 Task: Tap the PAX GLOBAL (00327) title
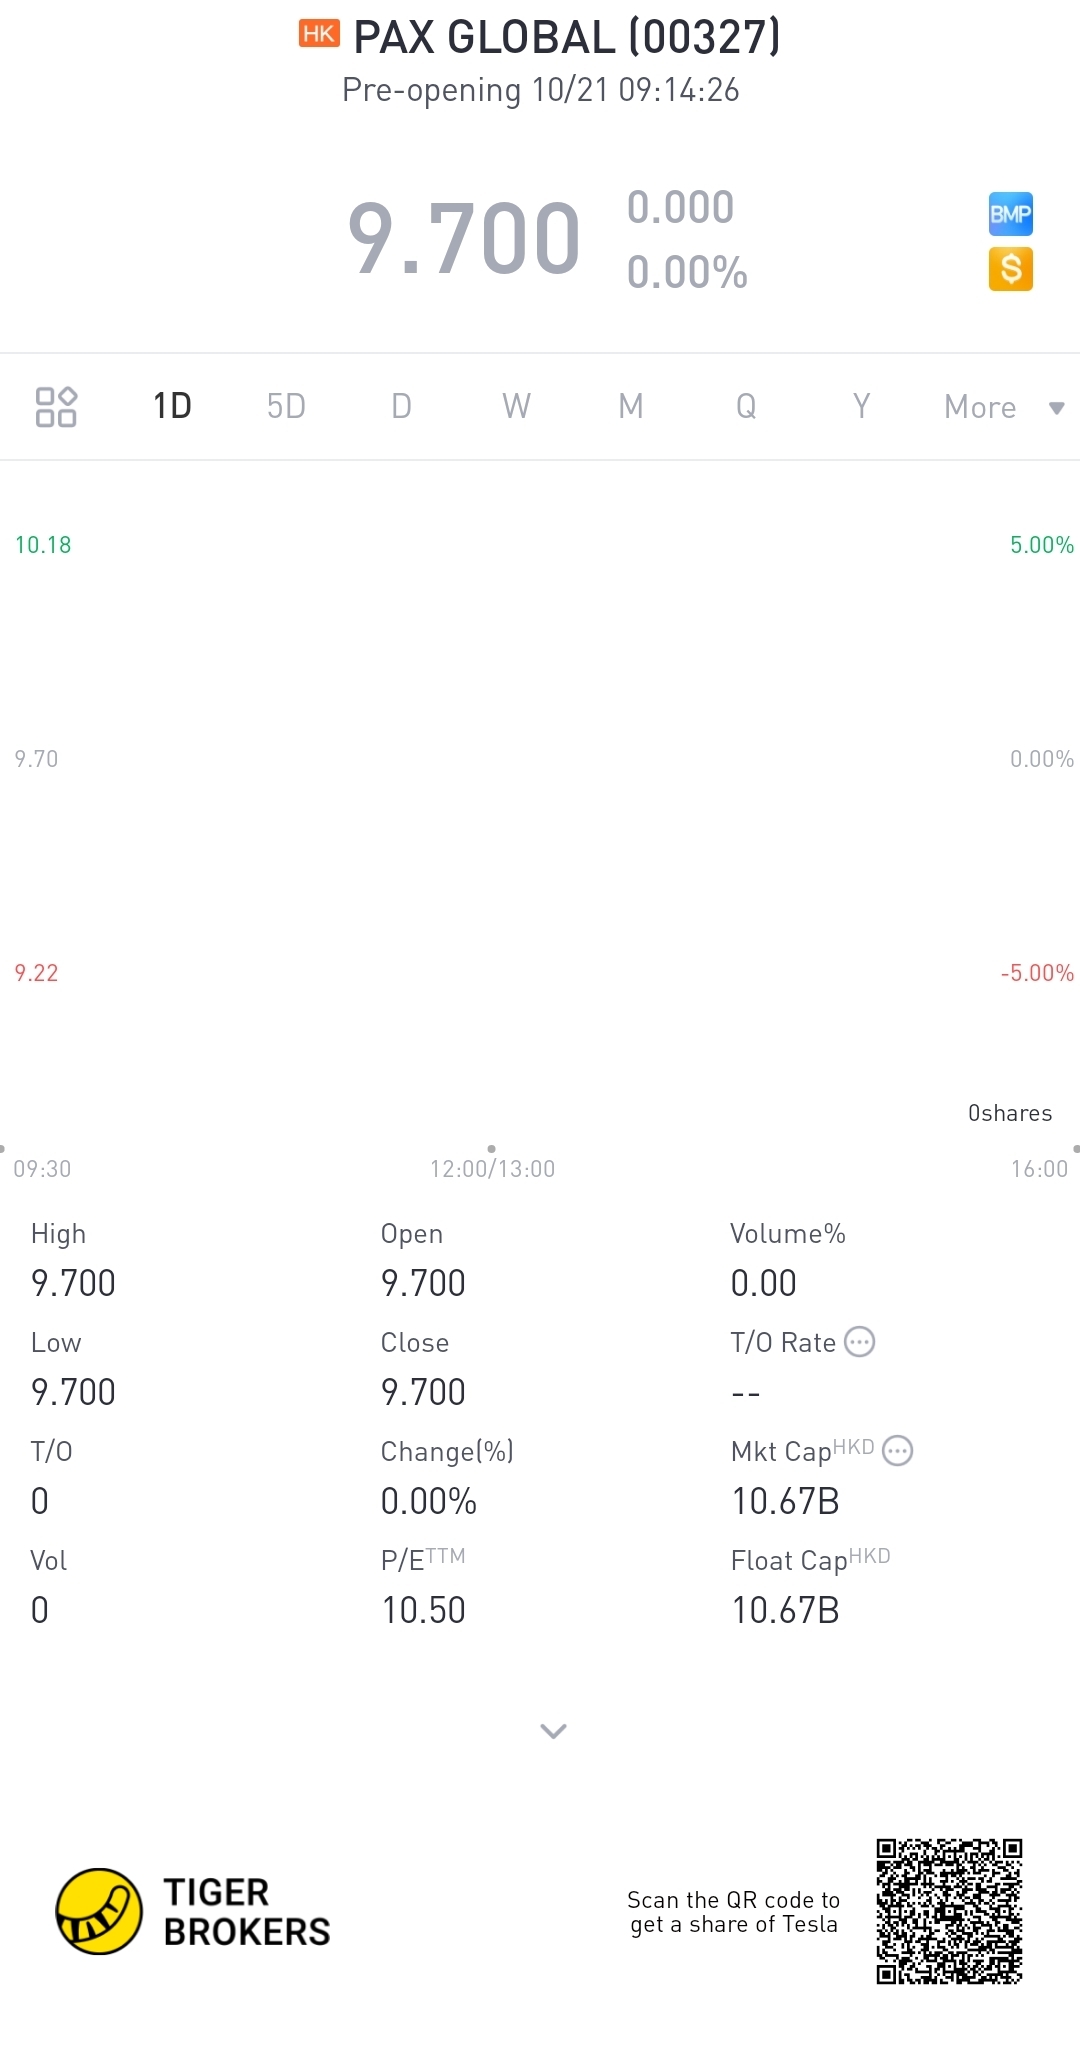click(567, 37)
